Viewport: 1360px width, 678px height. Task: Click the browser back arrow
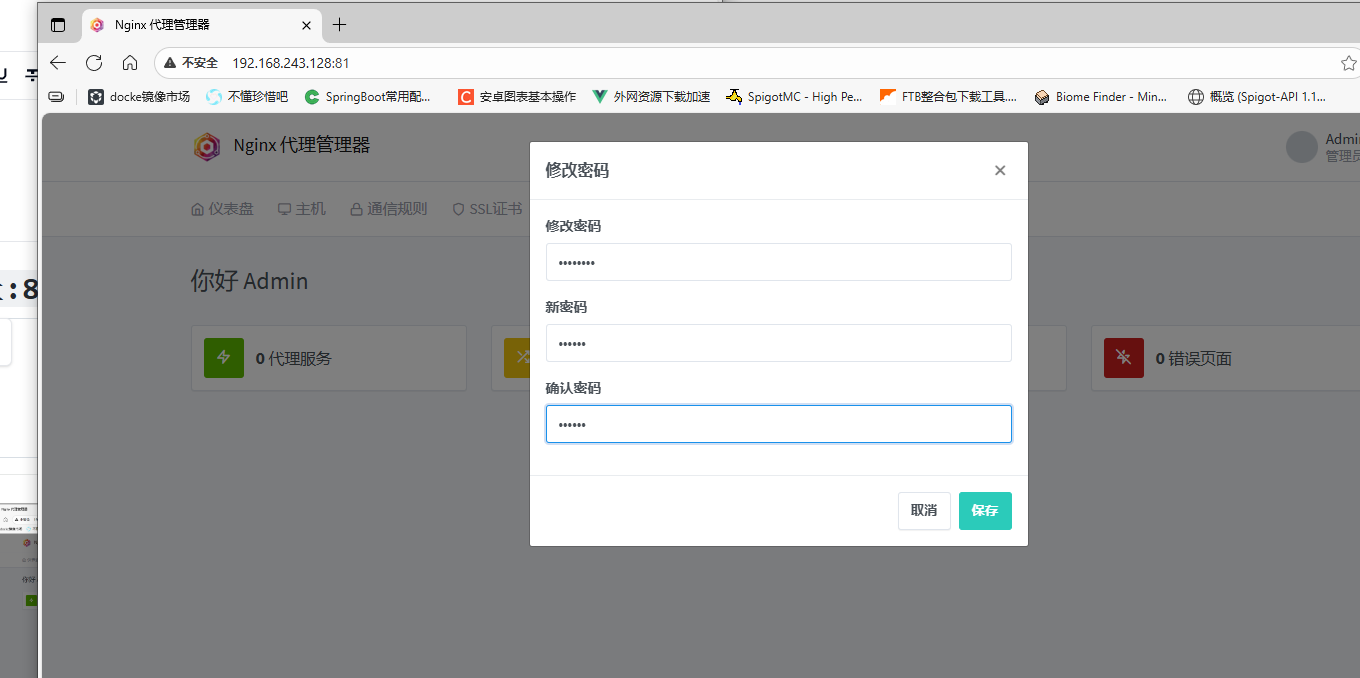pyautogui.click(x=58, y=63)
